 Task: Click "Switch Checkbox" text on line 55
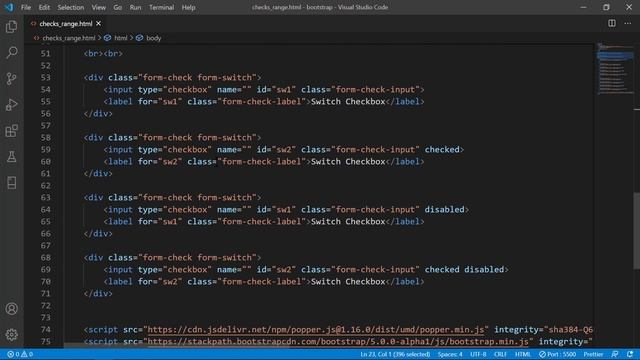[348, 101]
